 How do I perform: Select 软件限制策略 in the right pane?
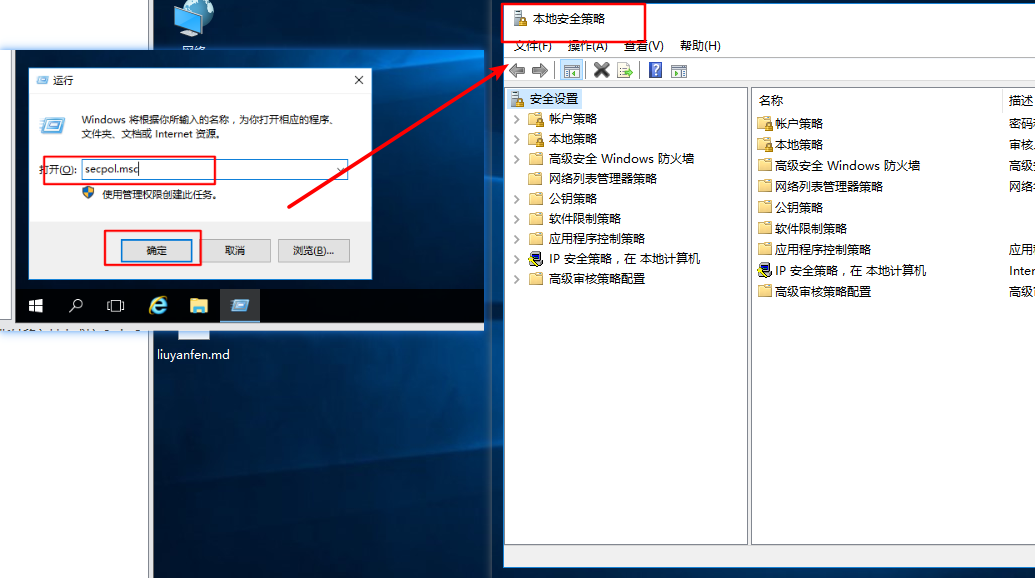811,228
